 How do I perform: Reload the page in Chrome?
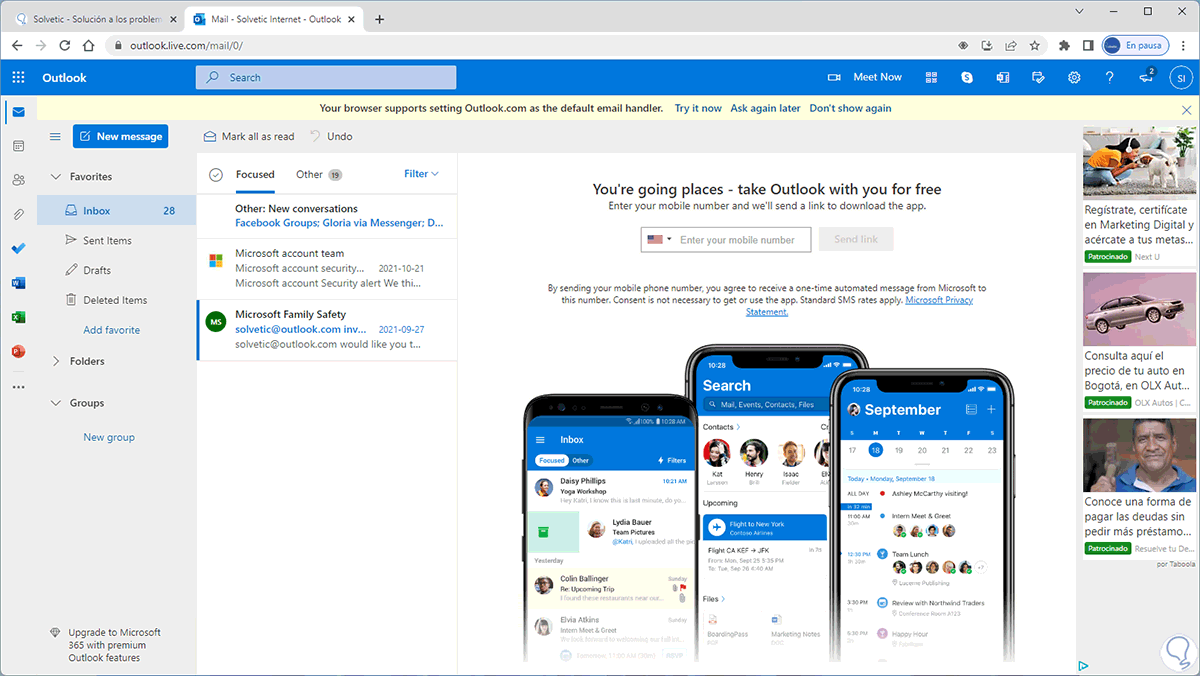(65, 46)
